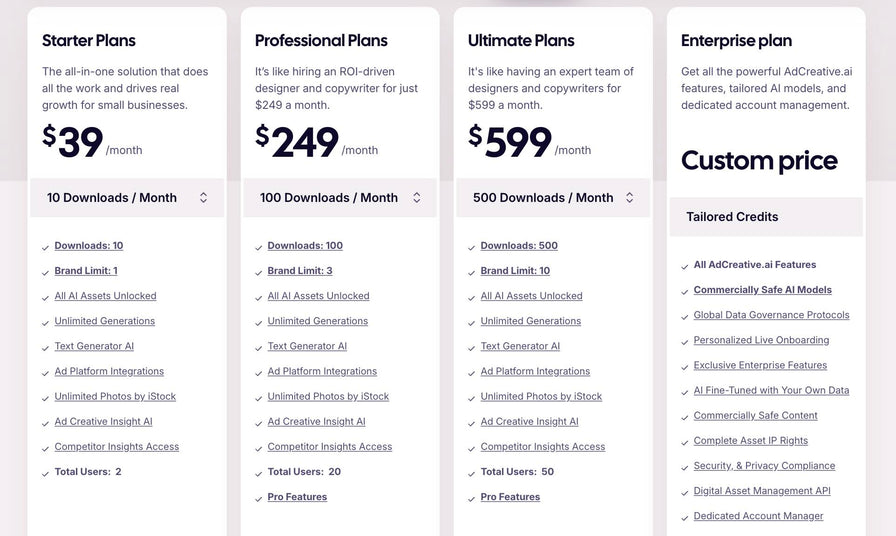896x536 pixels.
Task: Click checkmark icon beside Dedicated Account Manager
Action: coord(685,517)
